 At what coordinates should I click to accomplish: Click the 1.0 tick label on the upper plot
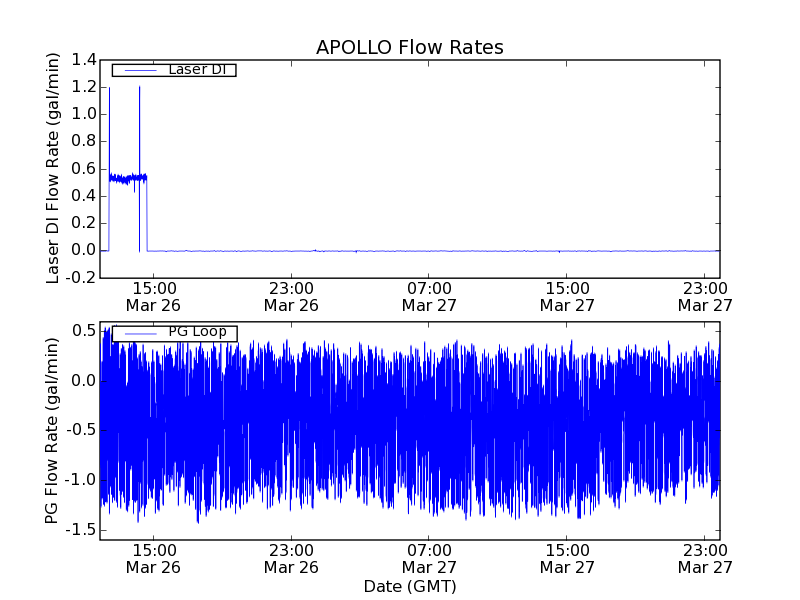coord(84,114)
